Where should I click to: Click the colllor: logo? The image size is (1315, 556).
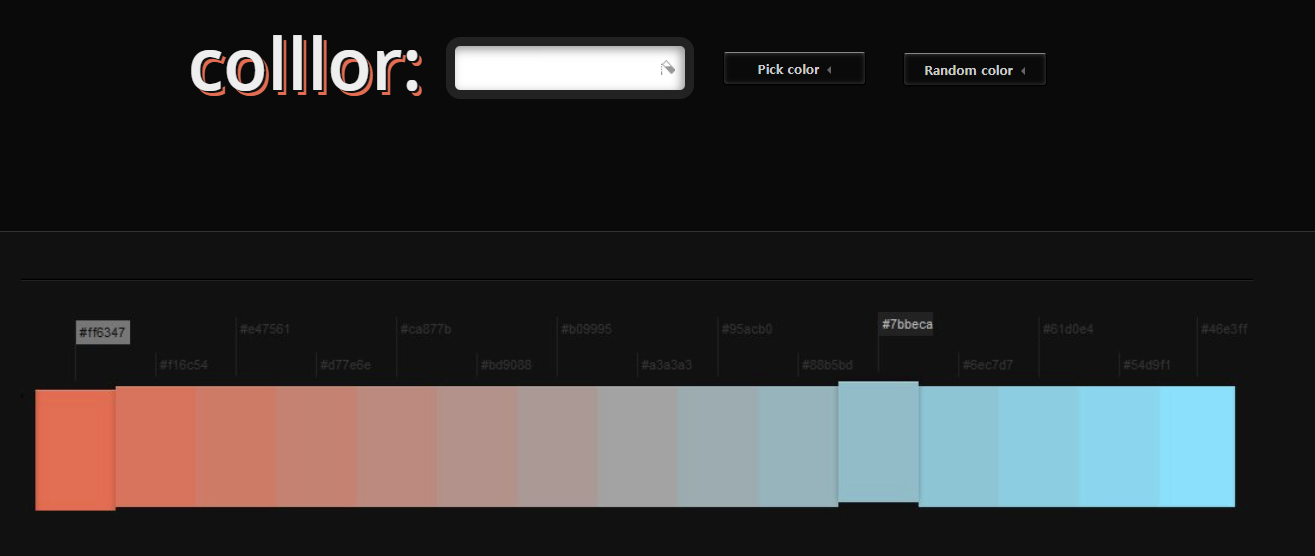(306, 67)
